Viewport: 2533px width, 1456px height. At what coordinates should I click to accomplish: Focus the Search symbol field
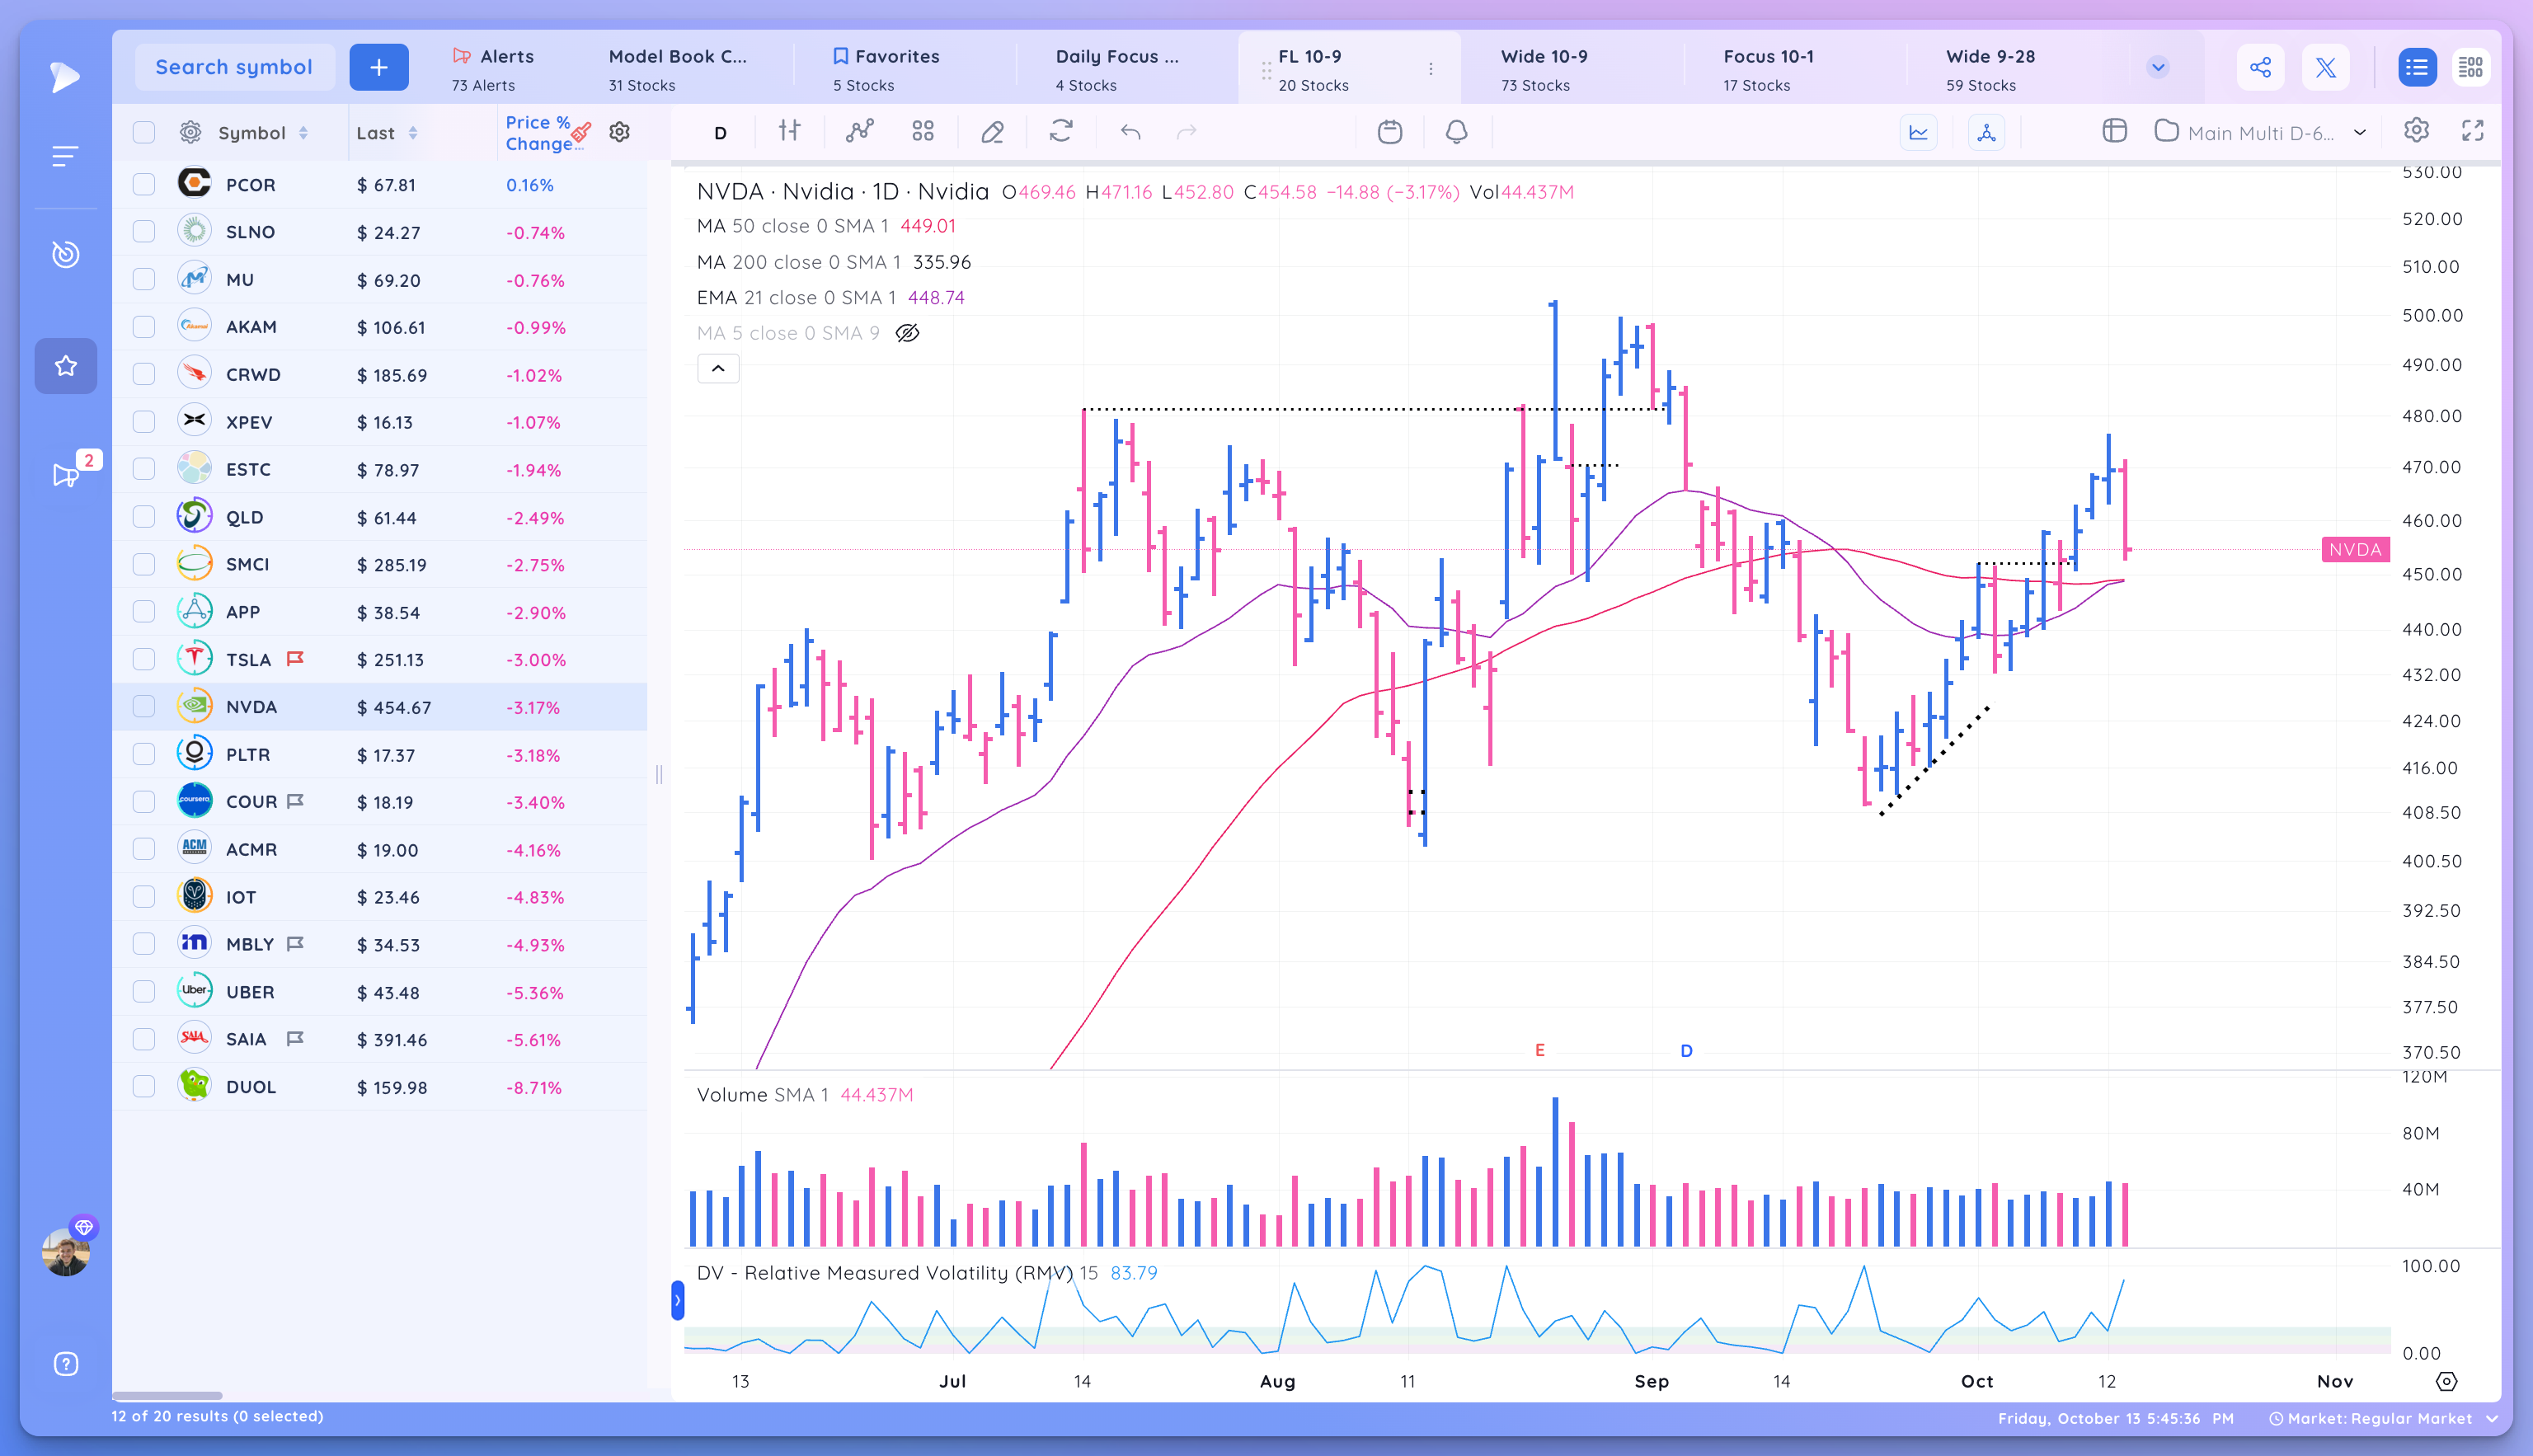(234, 67)
